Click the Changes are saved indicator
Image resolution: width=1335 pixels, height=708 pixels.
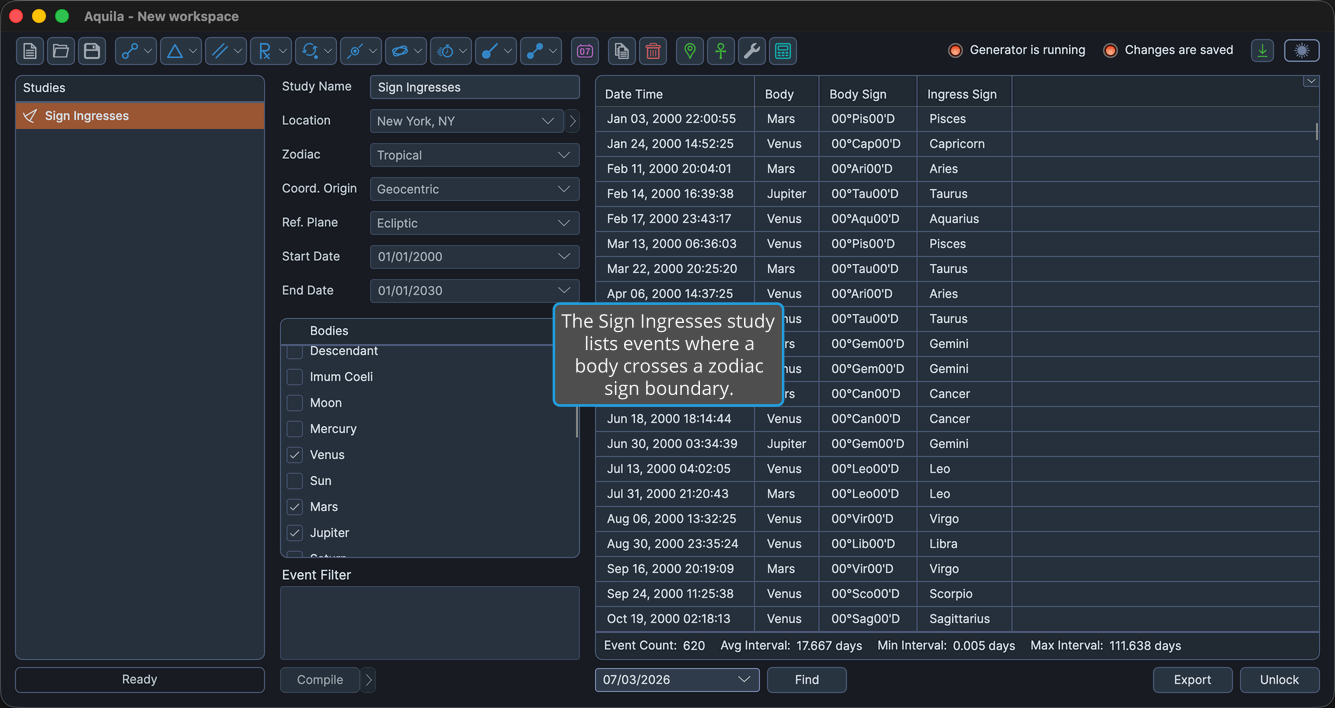tap(1168, 50)
